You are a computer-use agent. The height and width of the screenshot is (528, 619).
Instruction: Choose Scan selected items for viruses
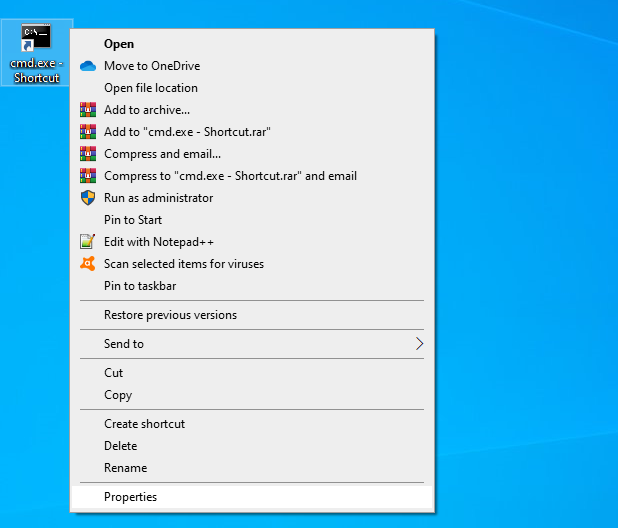252,264
